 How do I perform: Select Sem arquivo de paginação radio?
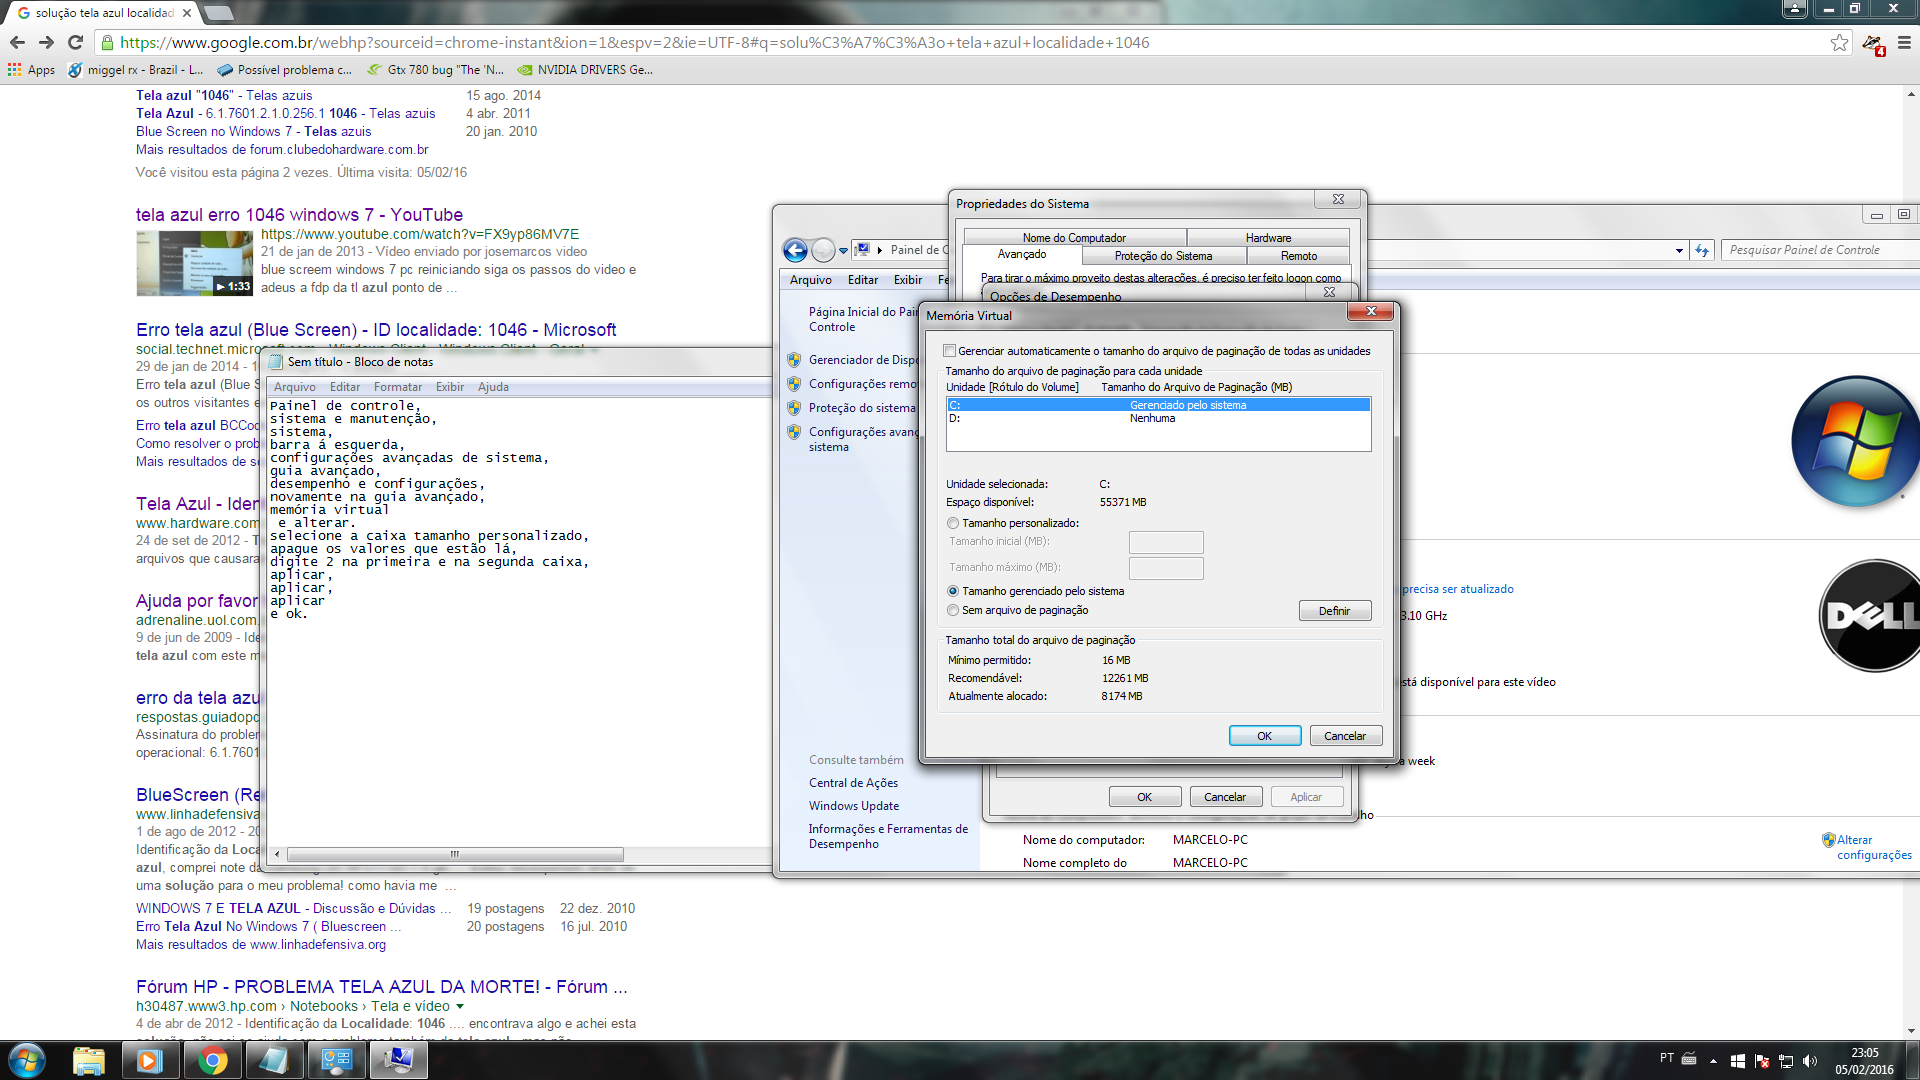coord(953,610)
